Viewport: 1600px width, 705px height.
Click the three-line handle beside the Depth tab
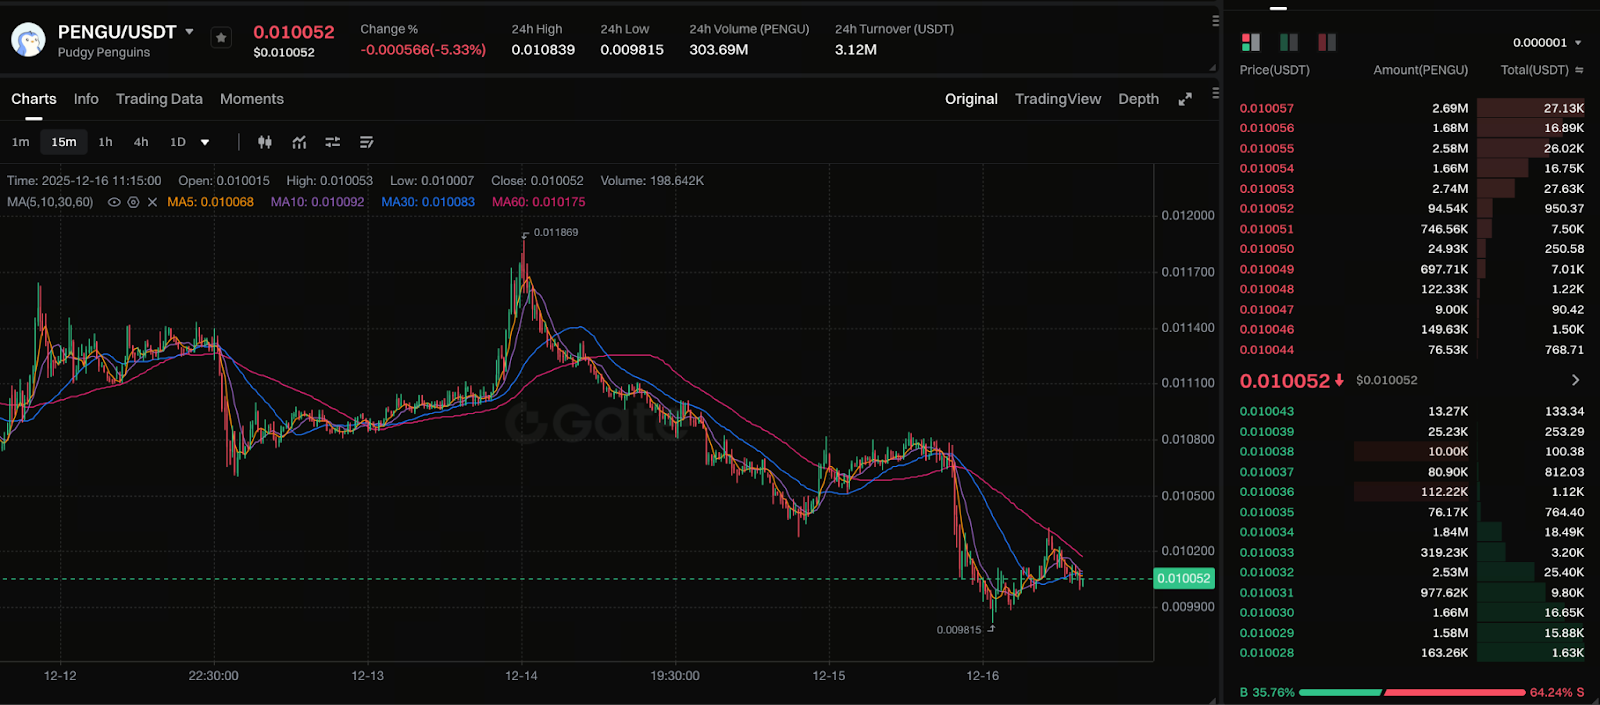(1215, 93)
